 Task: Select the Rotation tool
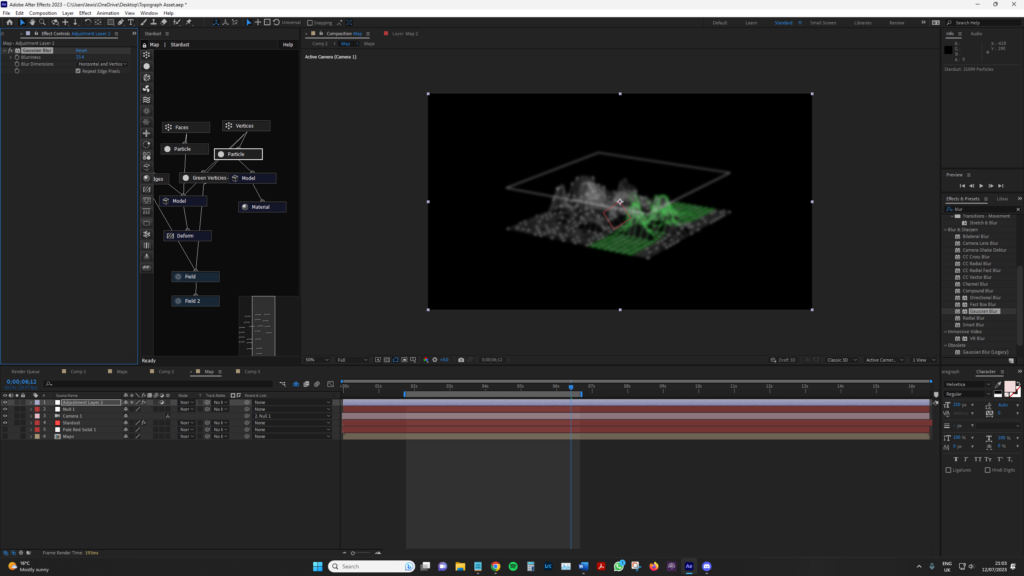(88, 22)
